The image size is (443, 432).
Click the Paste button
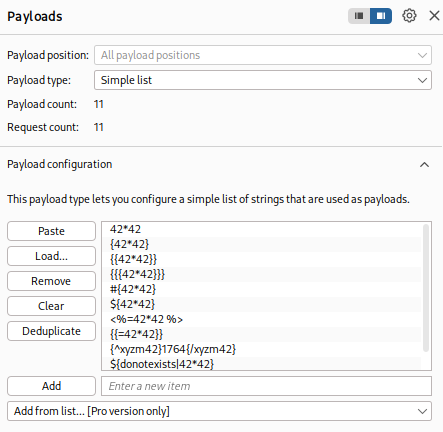[x=51, y=231]
